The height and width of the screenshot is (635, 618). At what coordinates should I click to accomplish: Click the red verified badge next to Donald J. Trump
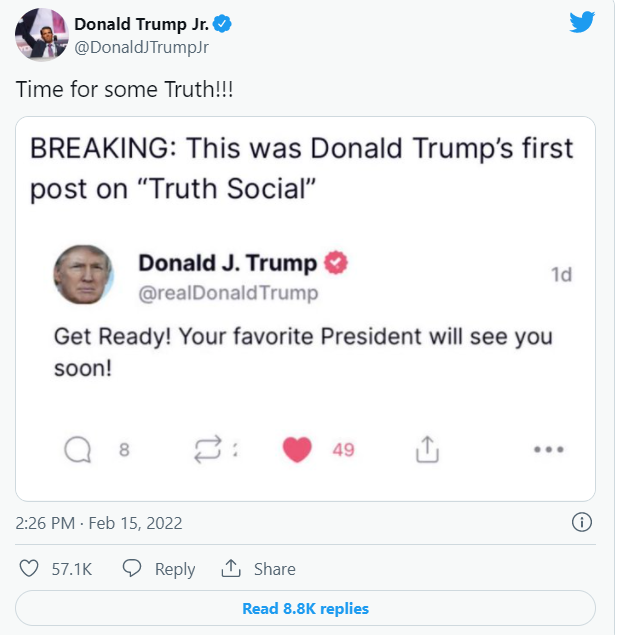pos(336,263)
